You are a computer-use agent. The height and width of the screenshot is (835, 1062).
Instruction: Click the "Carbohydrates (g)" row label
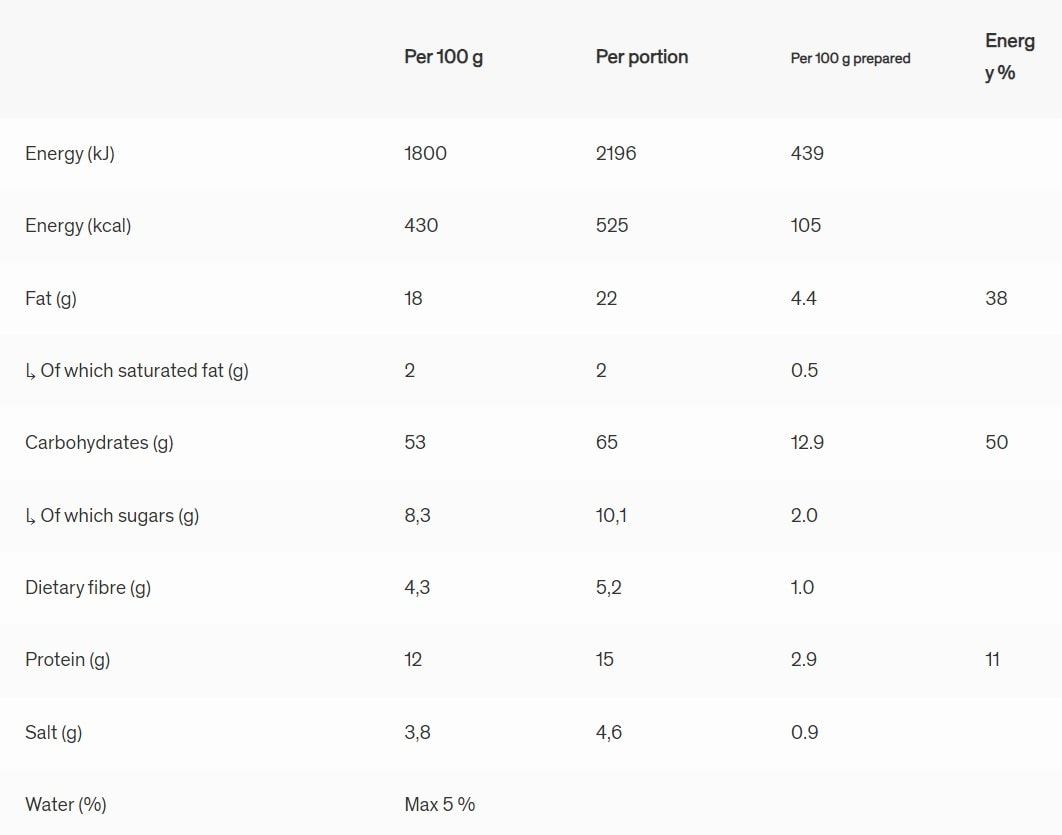tap(99, 443)
